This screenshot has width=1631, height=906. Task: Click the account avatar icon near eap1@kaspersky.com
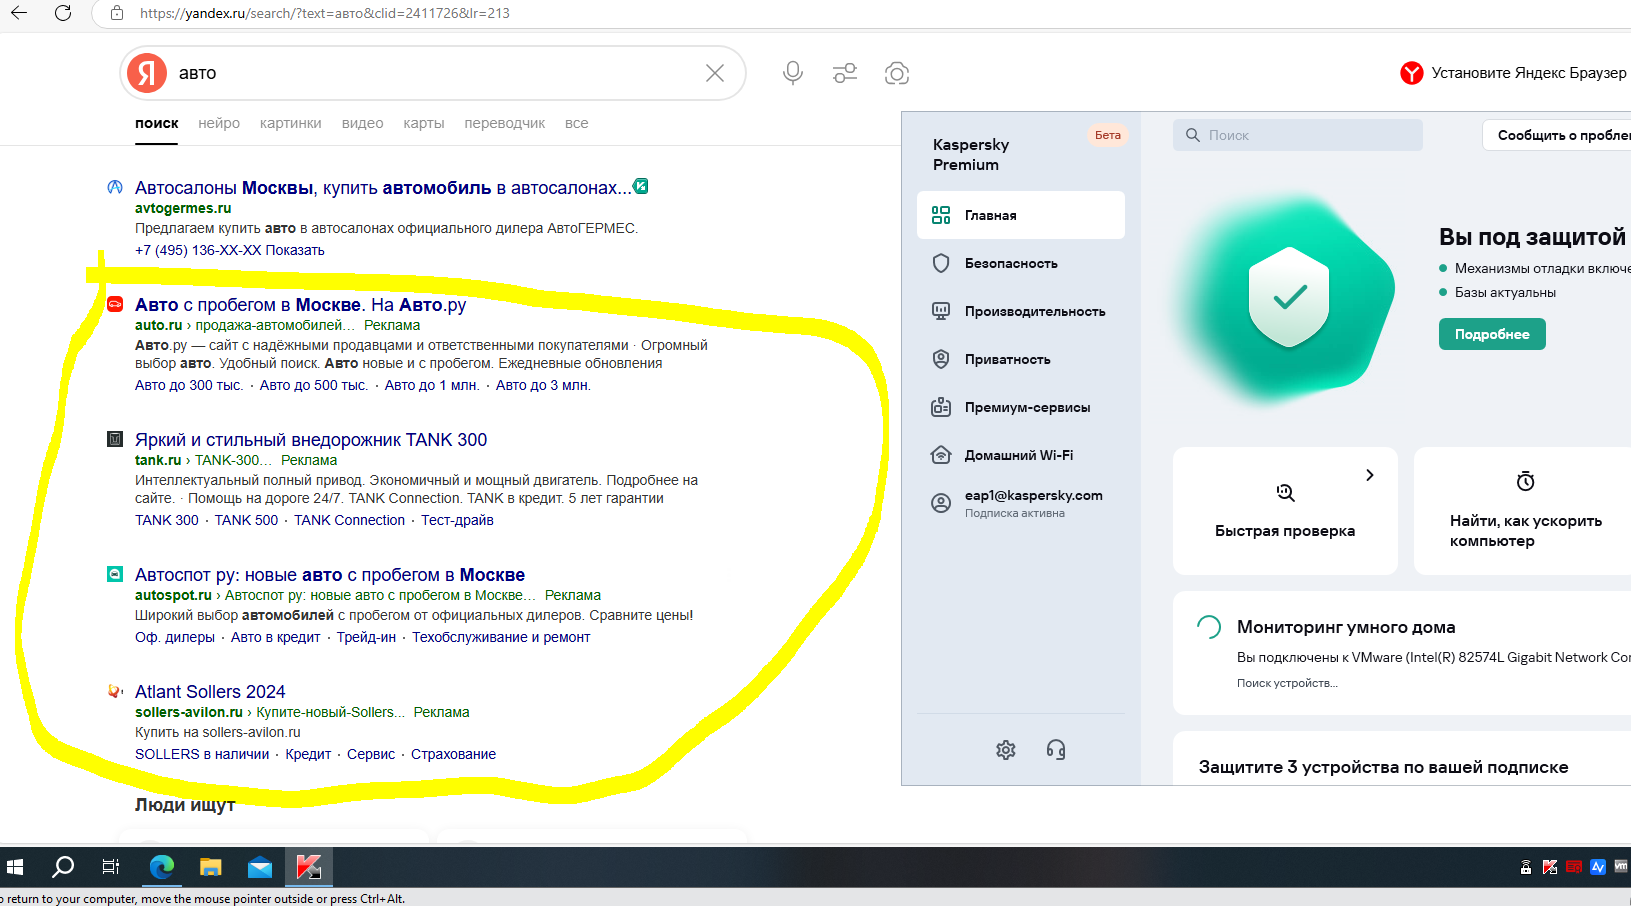(x=941, y=503)
